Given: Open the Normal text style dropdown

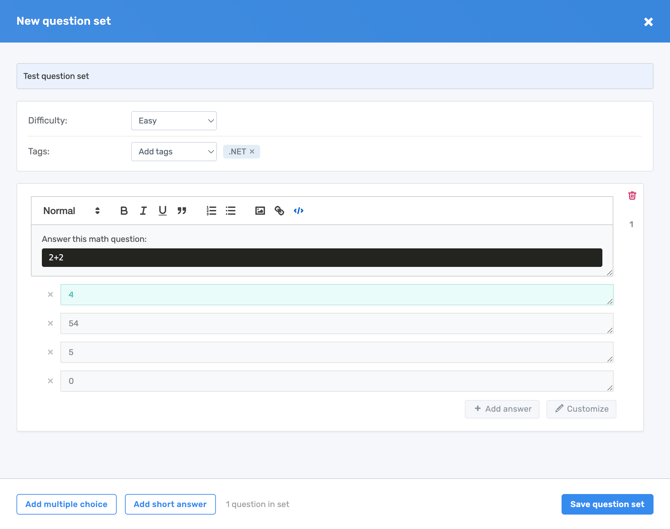Looking at the screenshot, I should [71, 211].
